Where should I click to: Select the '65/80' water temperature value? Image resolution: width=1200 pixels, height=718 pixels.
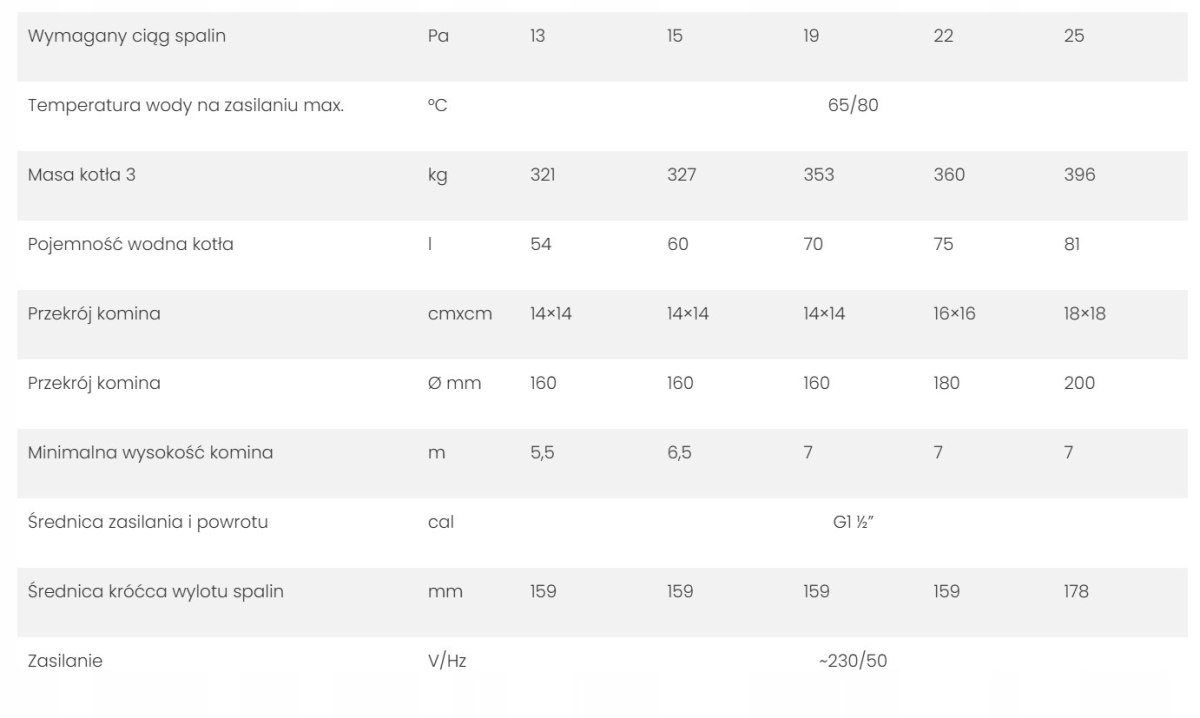(853, 105)
